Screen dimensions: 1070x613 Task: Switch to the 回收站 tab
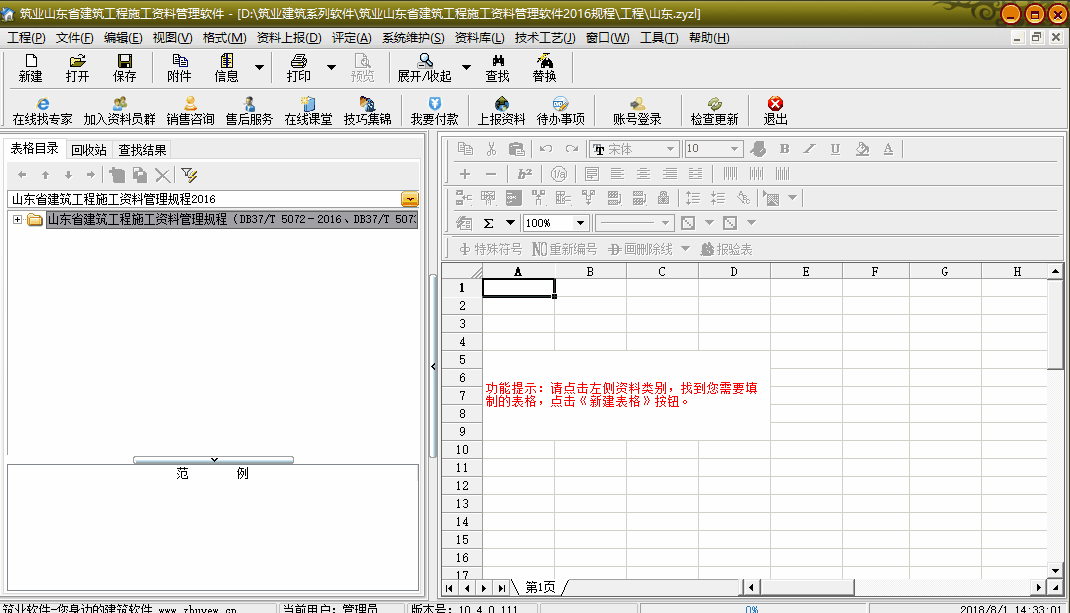click(x=89, y=150)
